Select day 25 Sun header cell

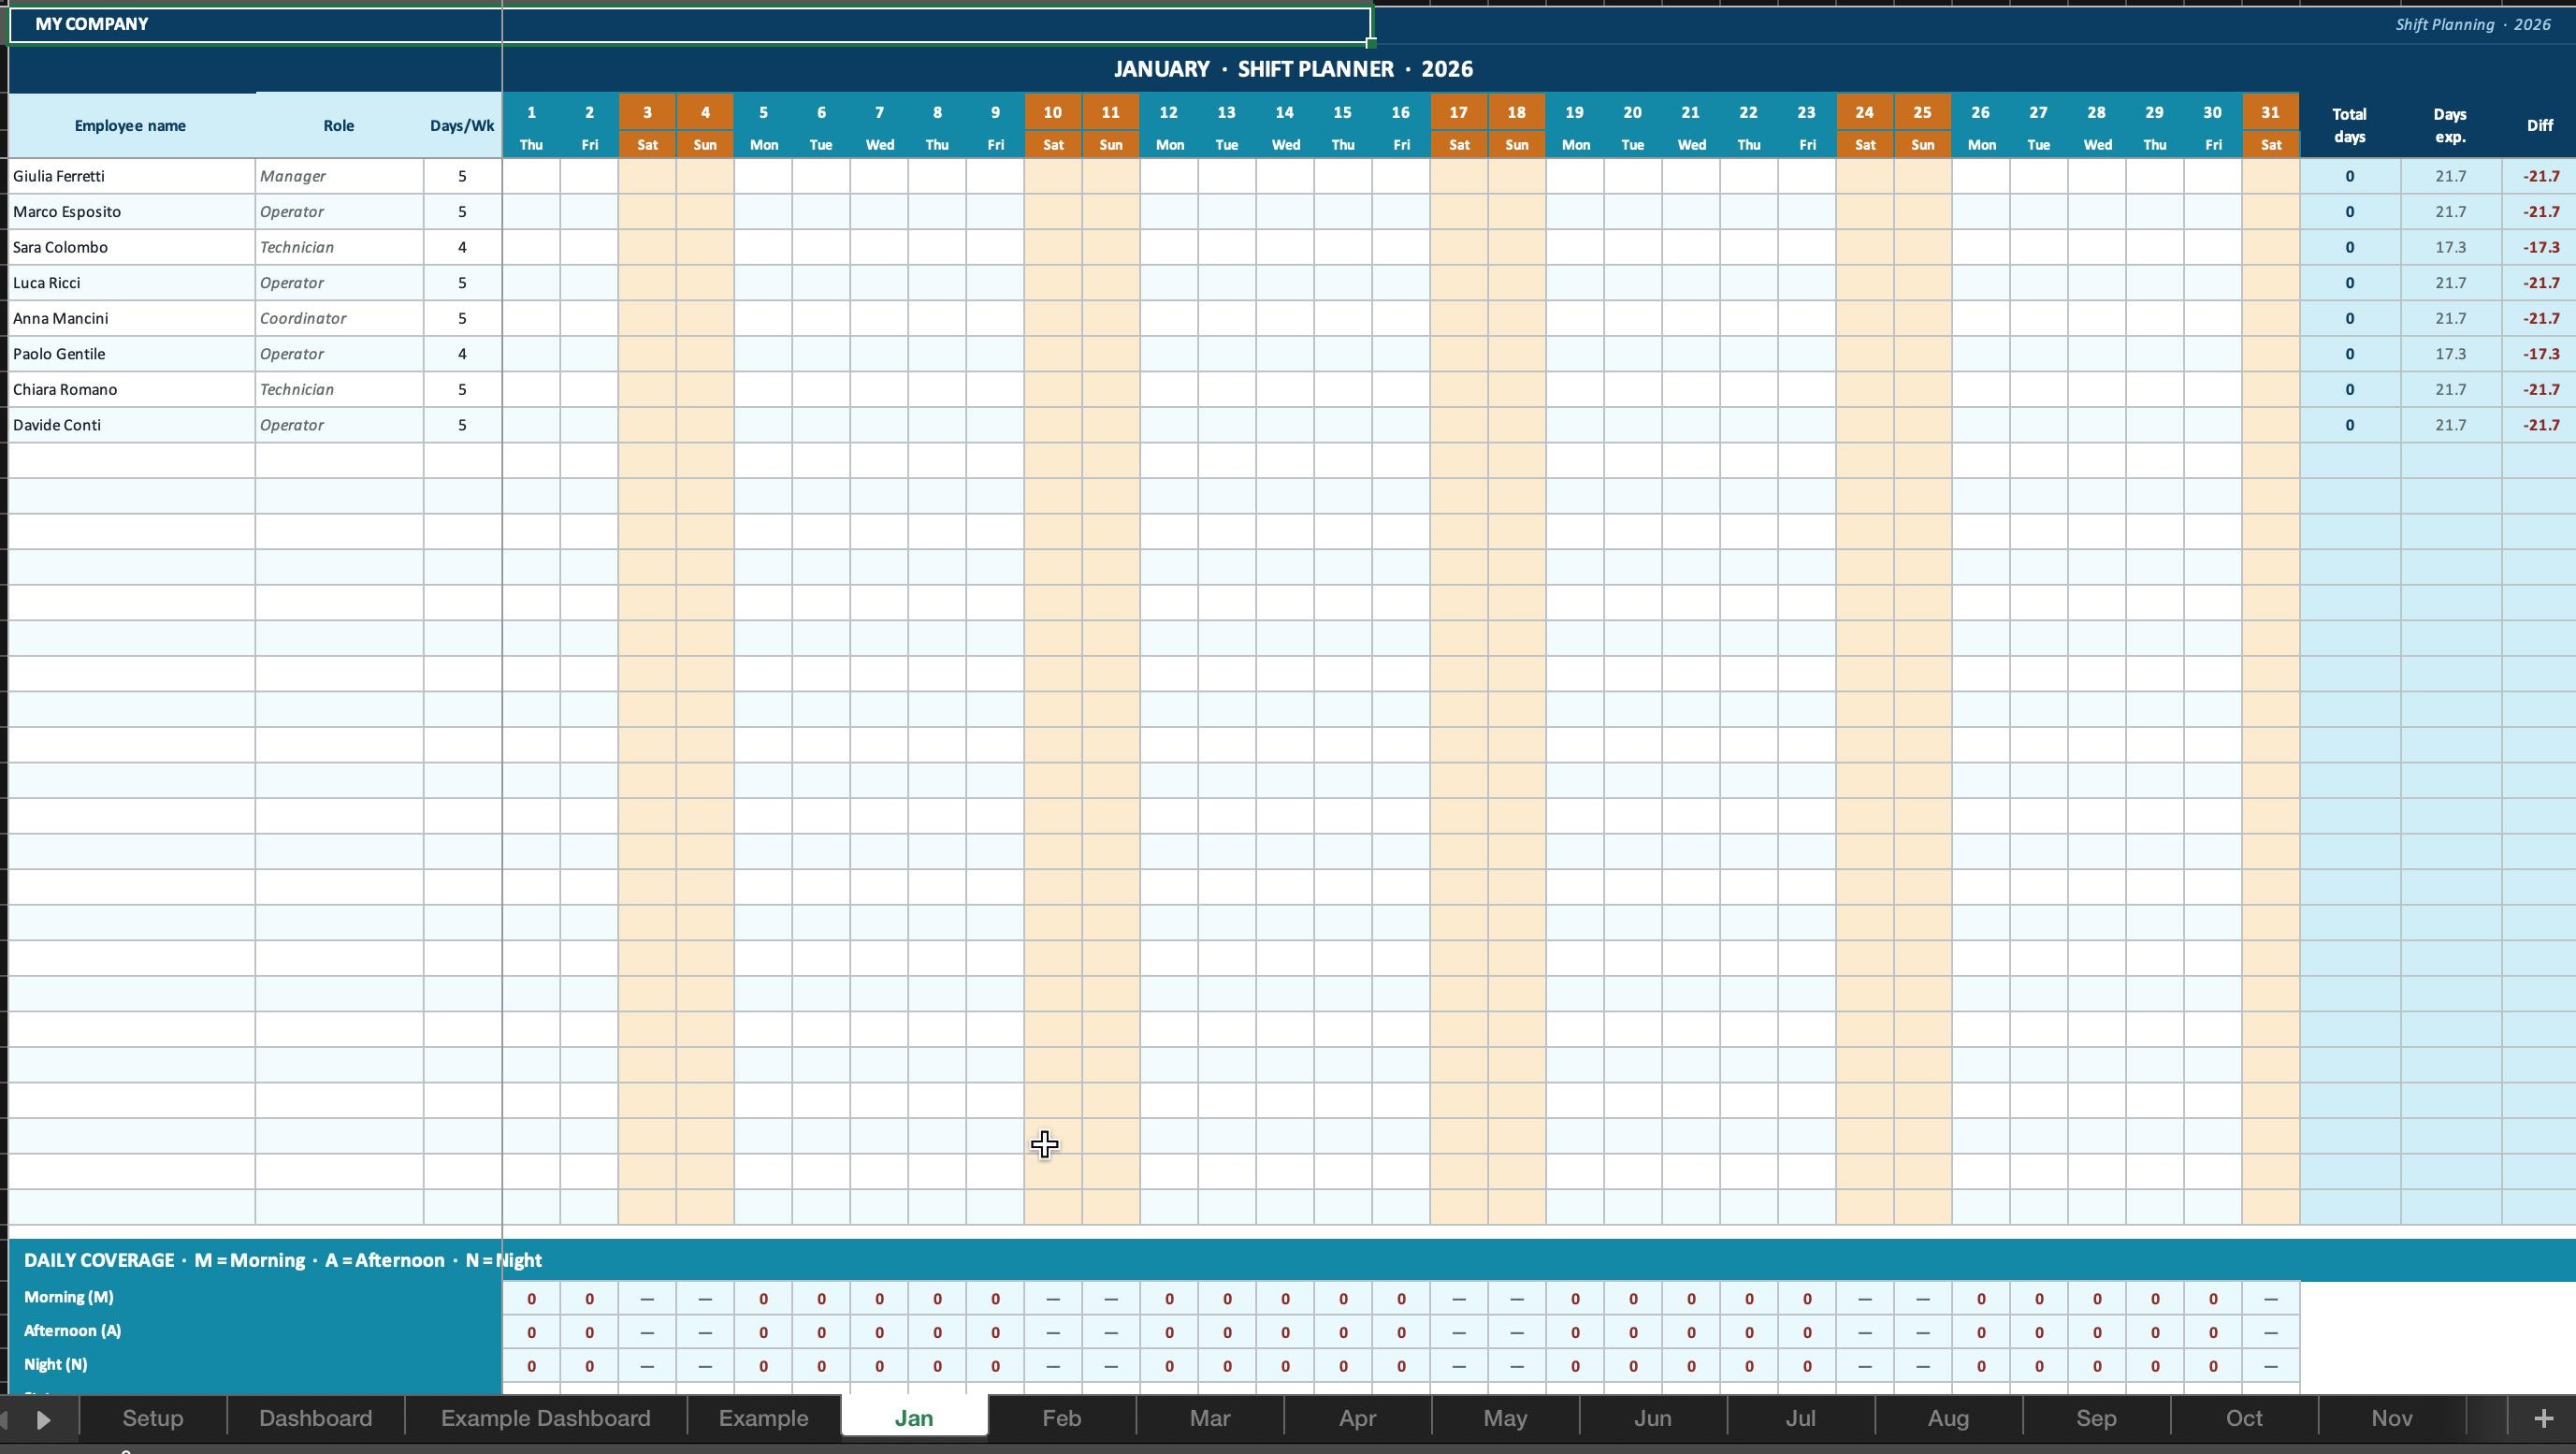[1922, 126]
